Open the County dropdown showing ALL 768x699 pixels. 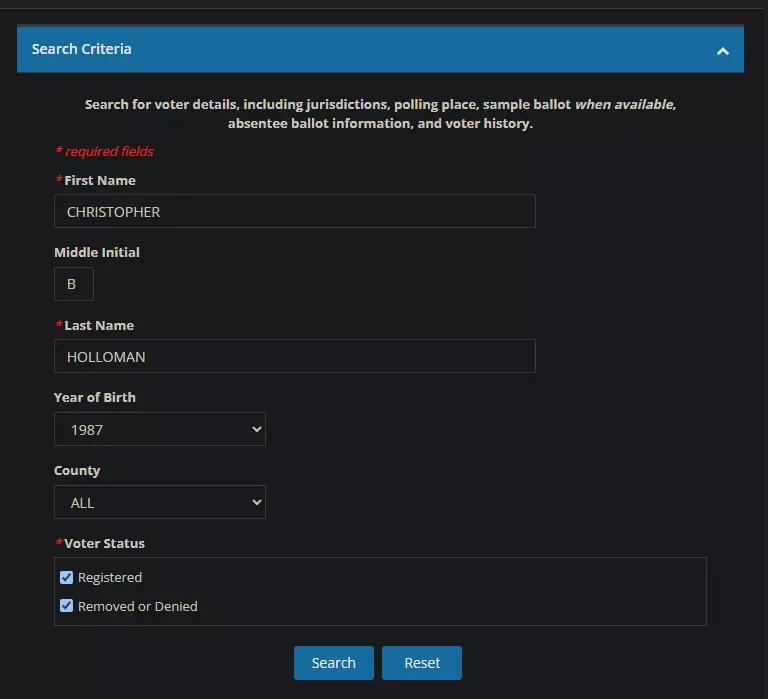point(160,502)
